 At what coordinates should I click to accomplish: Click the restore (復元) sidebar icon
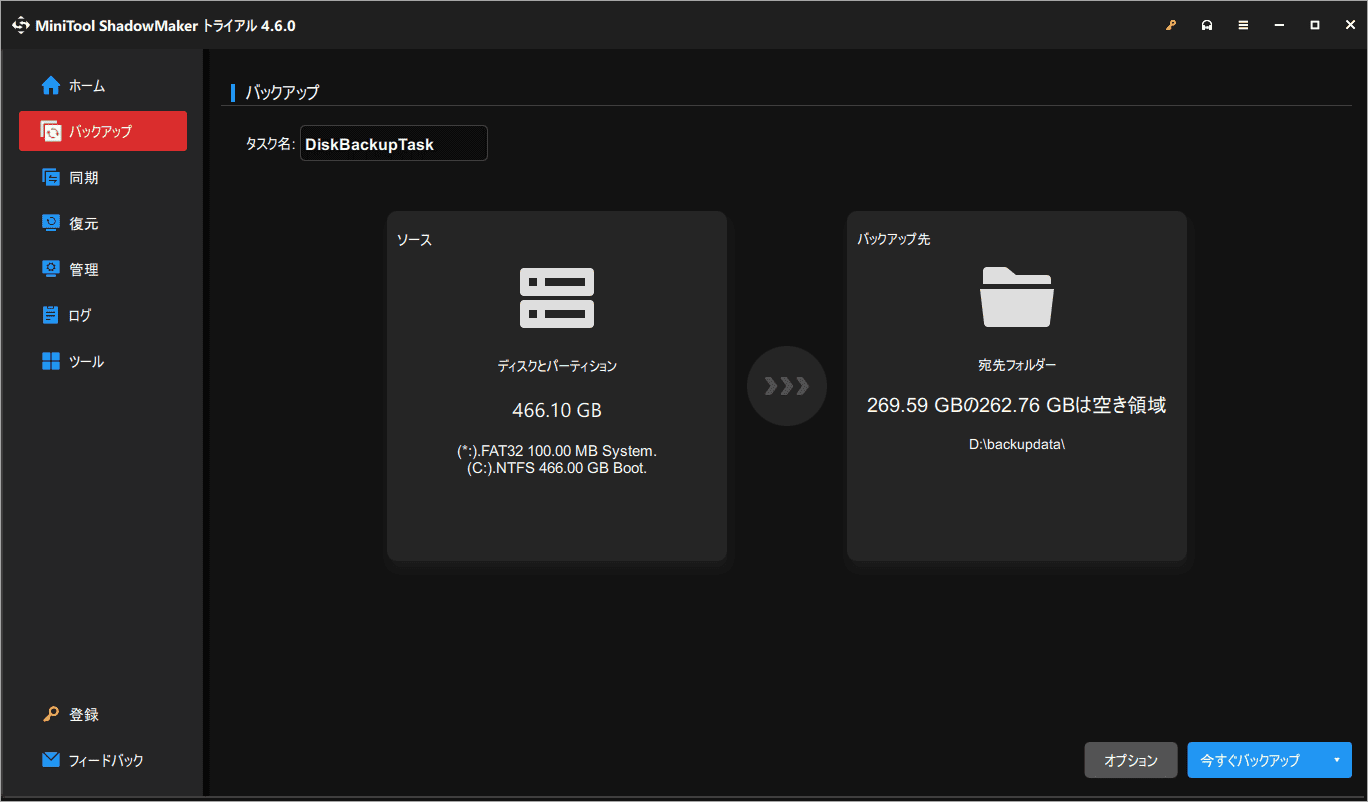(x=51, y=223)
